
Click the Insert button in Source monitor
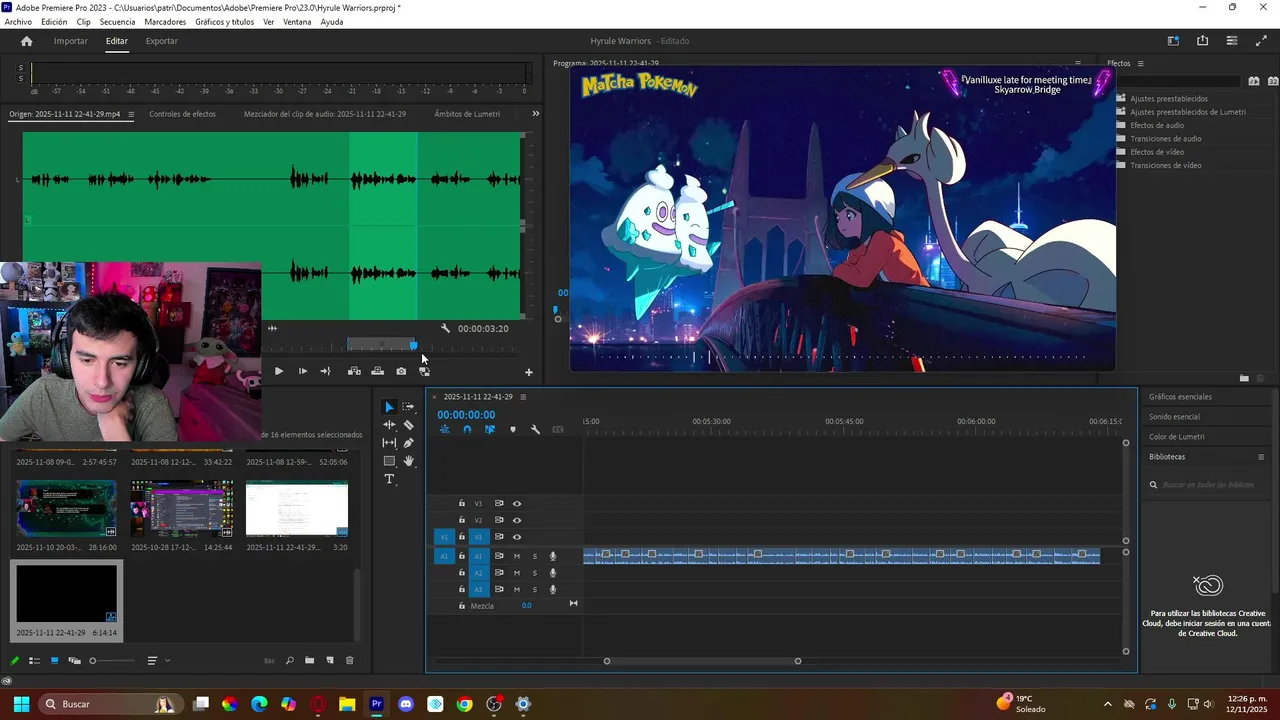click(x=354, y=371)
